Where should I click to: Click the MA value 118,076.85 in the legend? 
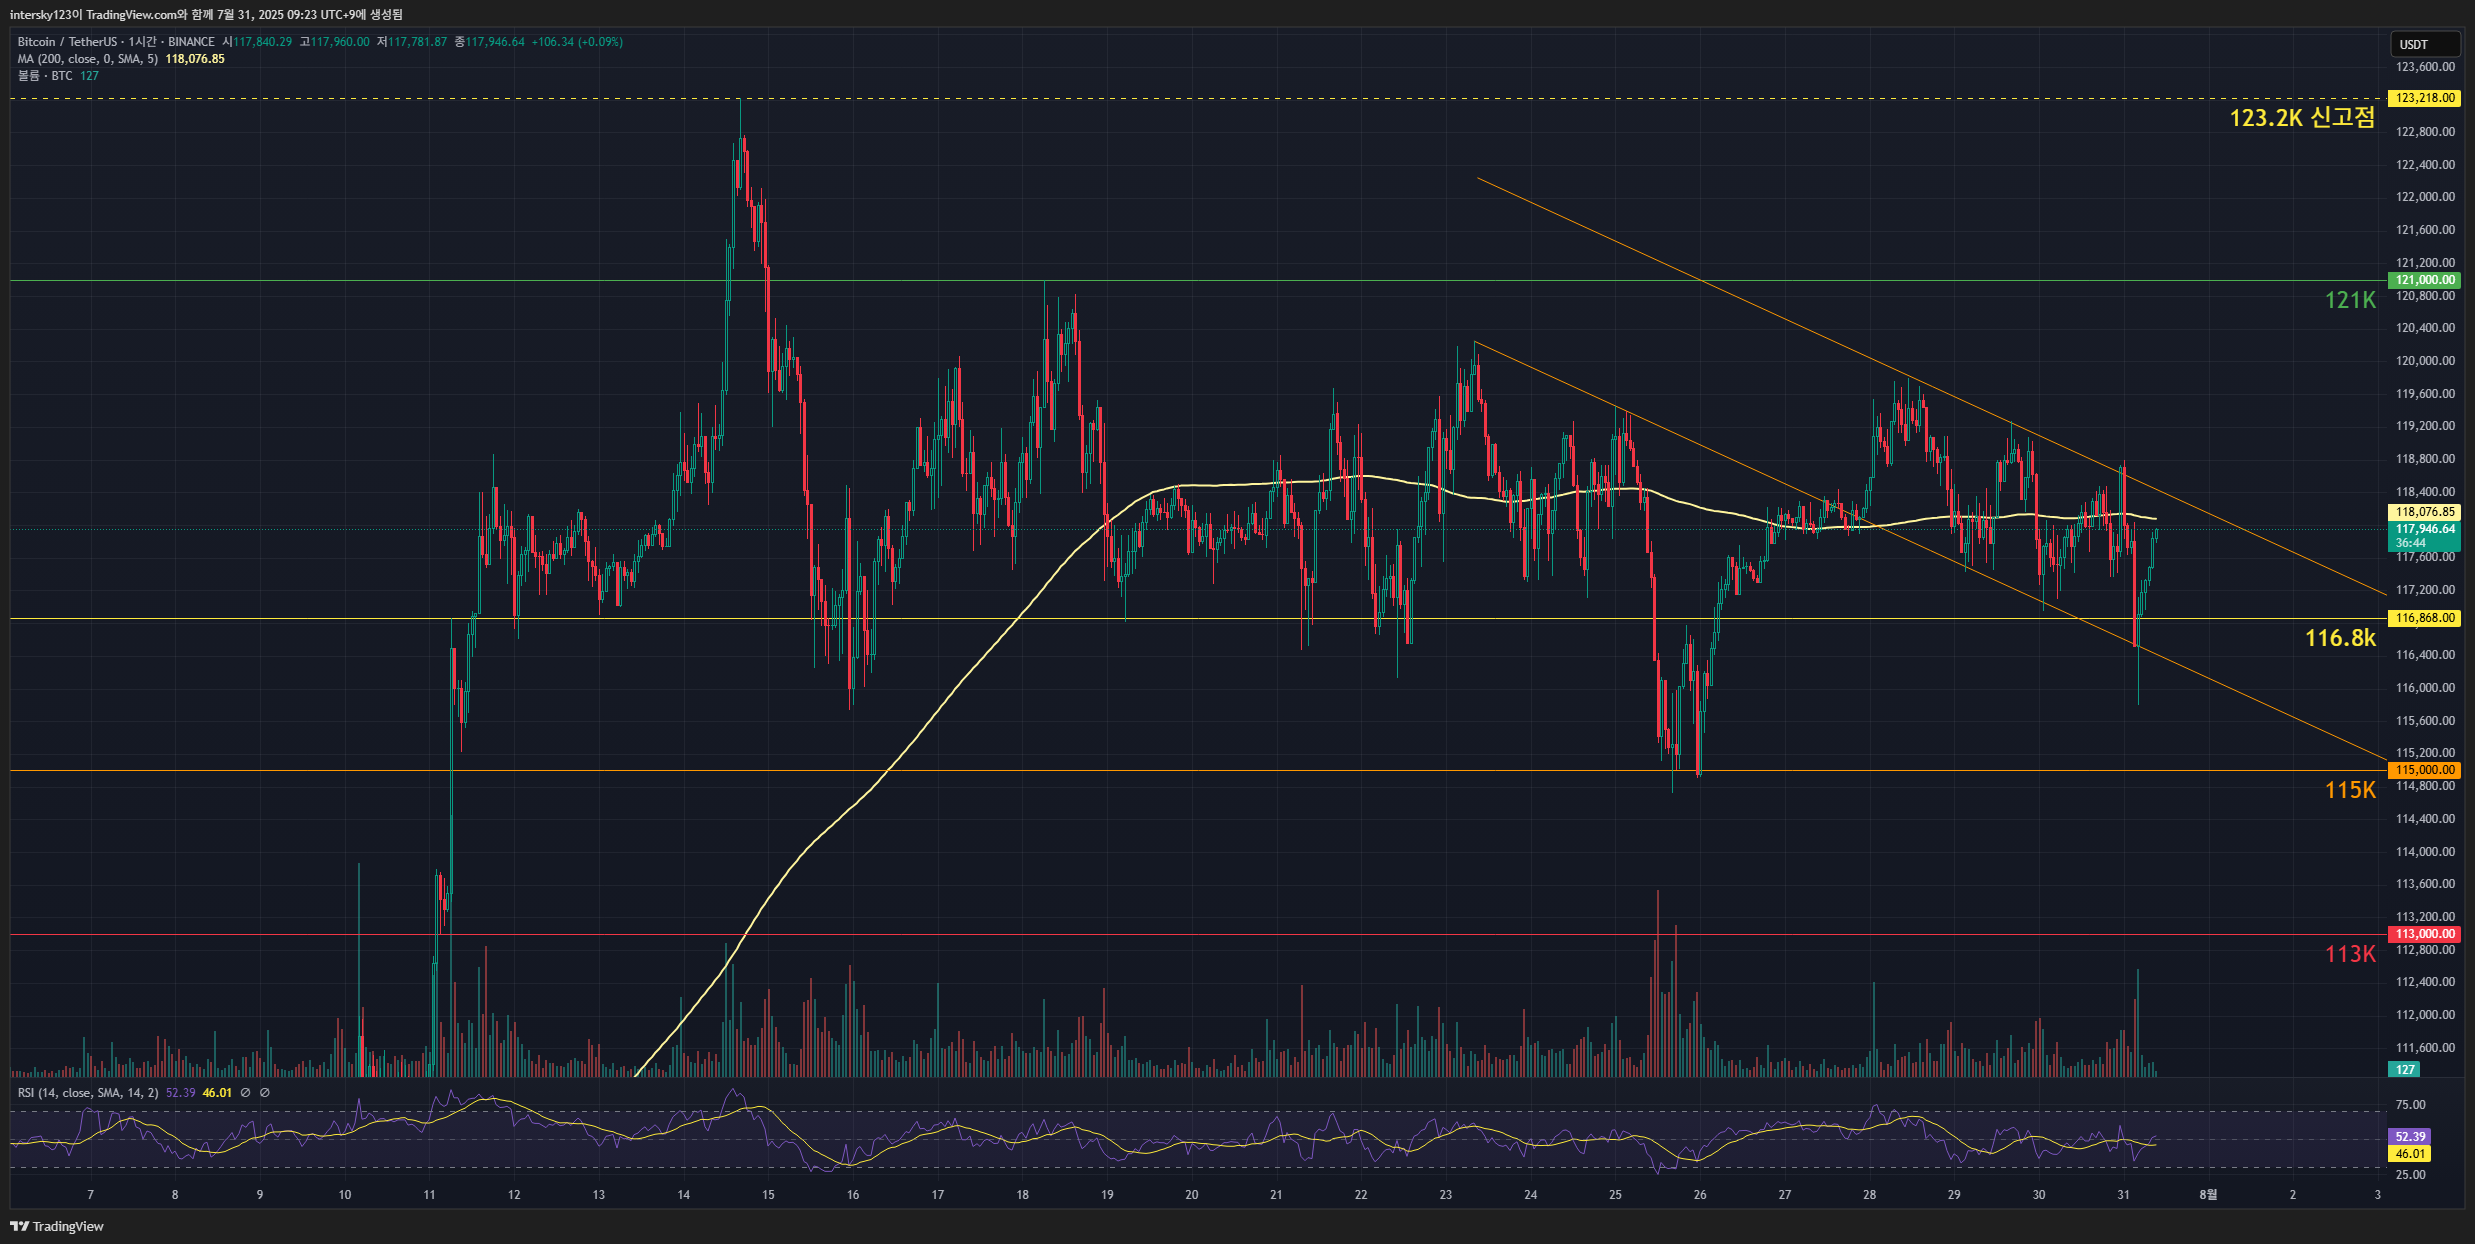[x=195, y=59]
